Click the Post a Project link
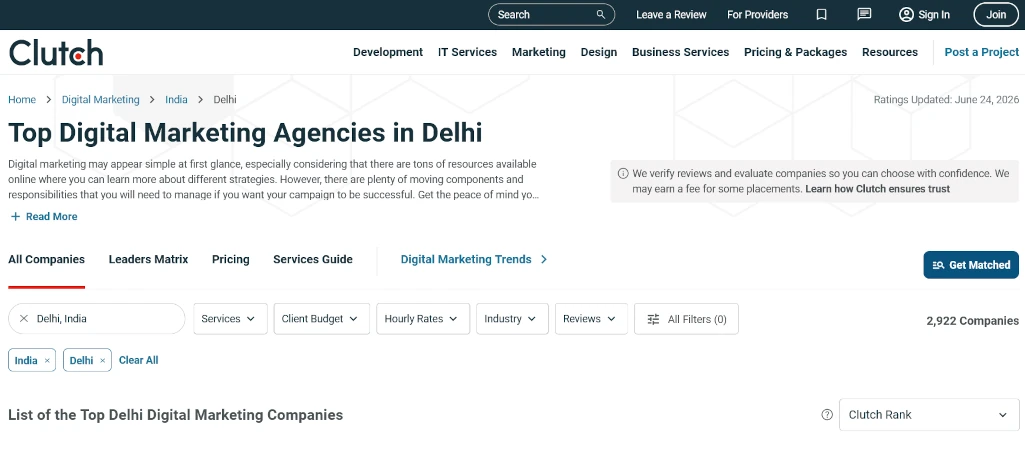This screenshot has width=1025, height=450. (x=982, y=52)
